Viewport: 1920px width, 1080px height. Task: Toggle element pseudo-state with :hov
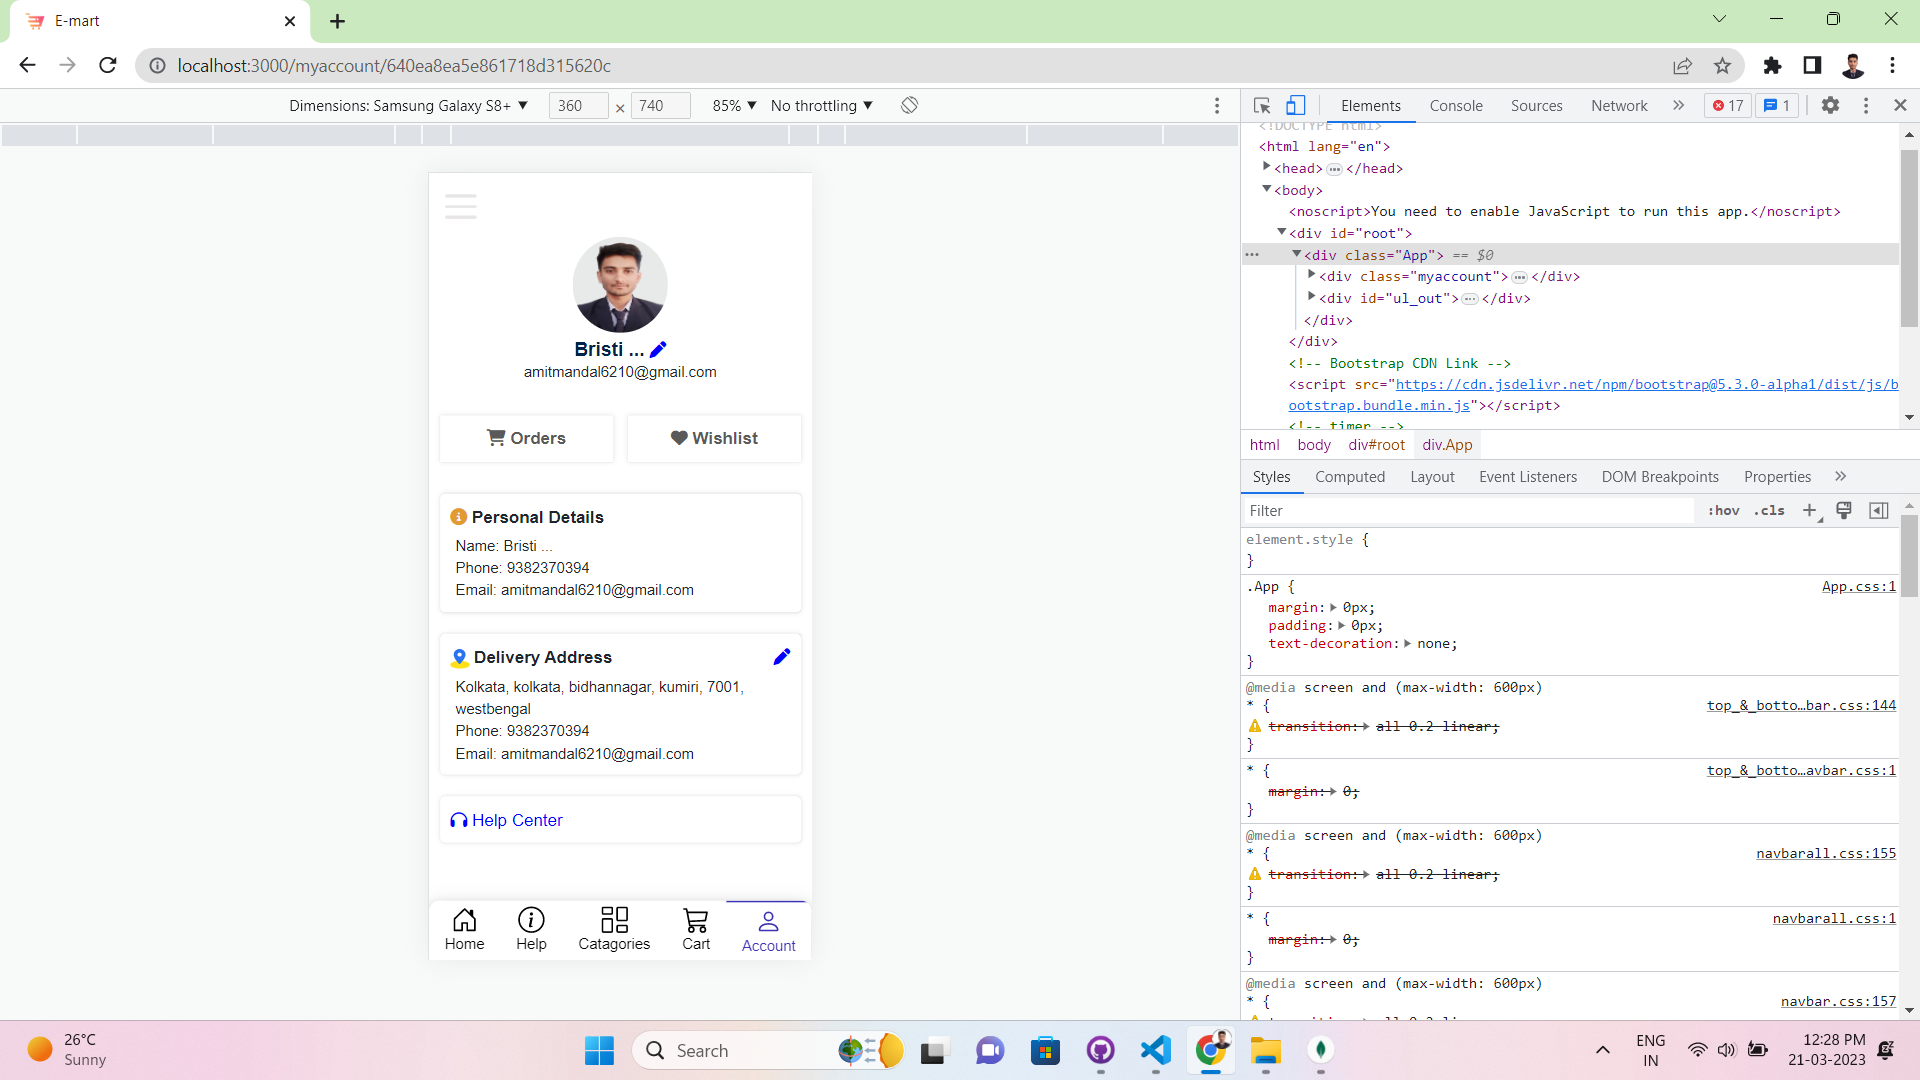pos(1724,510)
